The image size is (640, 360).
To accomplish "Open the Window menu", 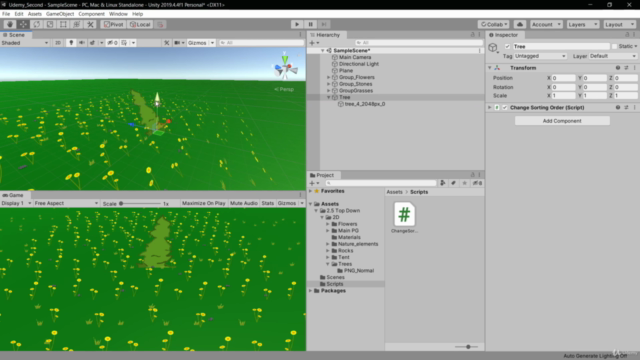I will (x=118, y=14).
